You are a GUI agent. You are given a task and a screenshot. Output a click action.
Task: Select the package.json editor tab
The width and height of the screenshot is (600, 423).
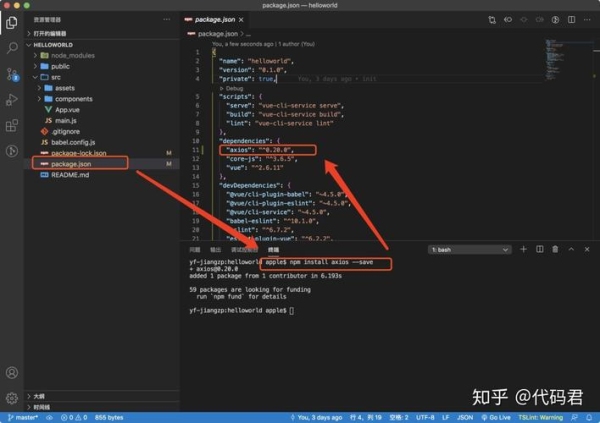214,20
